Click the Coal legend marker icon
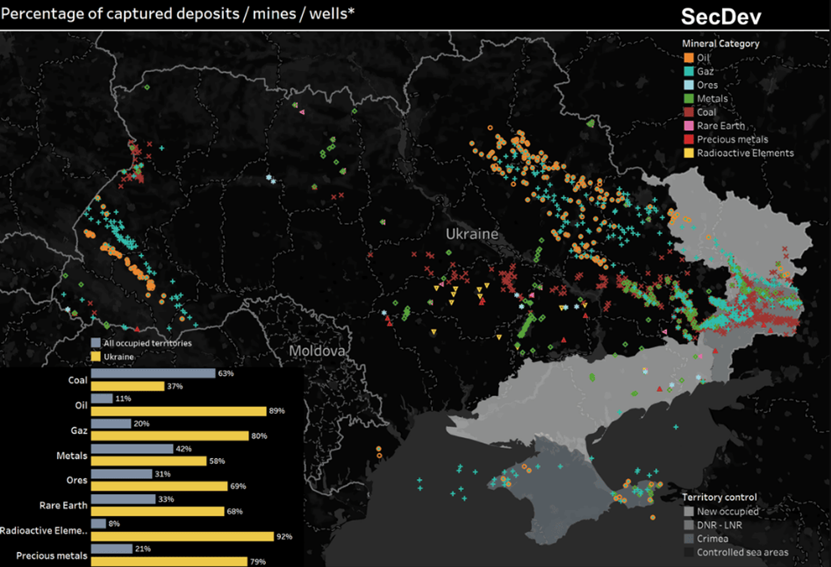 (x=689, y=112)
